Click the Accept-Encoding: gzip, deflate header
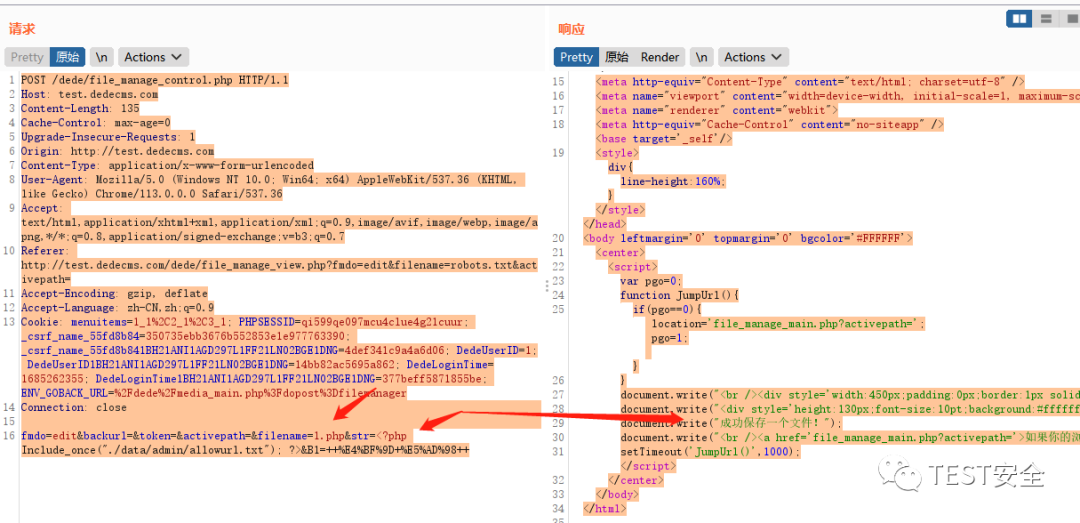 click(x=114, y=294)
